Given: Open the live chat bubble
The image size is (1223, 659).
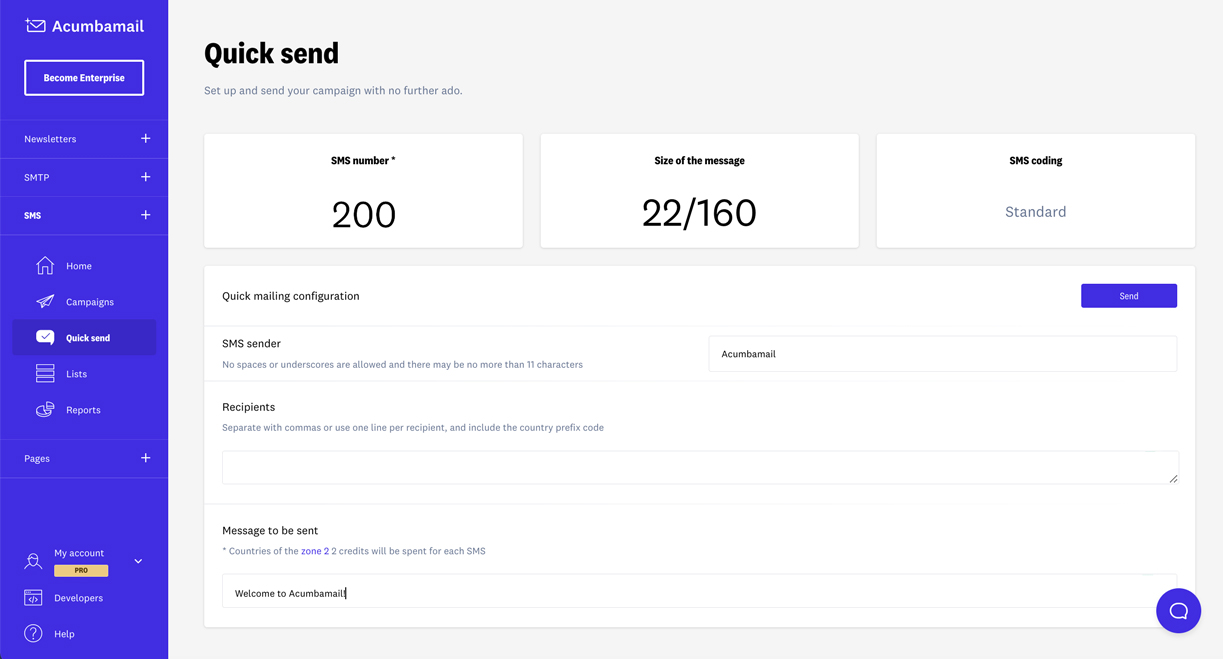Looking at the screenshot, I should pyautogui.click(x=1178, y=611).
